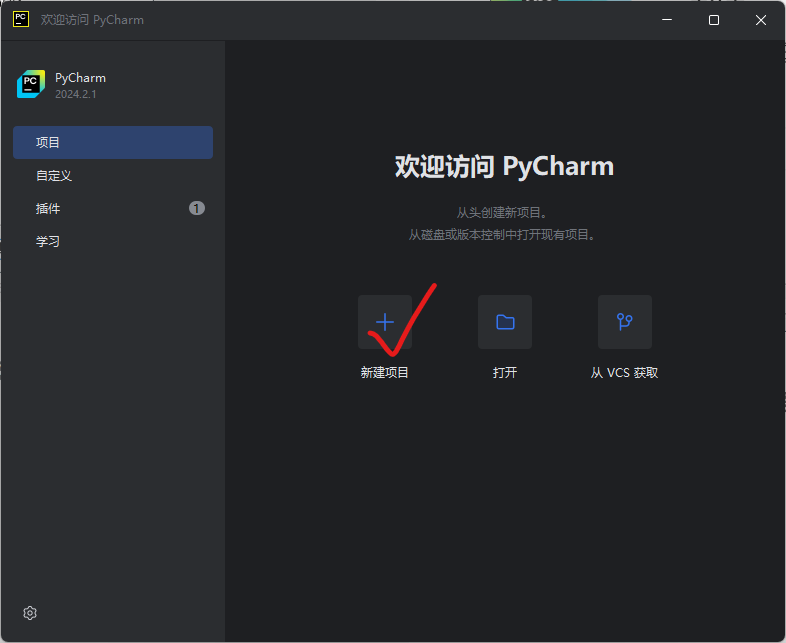
Task: Click the 从 VCS 获取 label
Action: coord(625,372)
